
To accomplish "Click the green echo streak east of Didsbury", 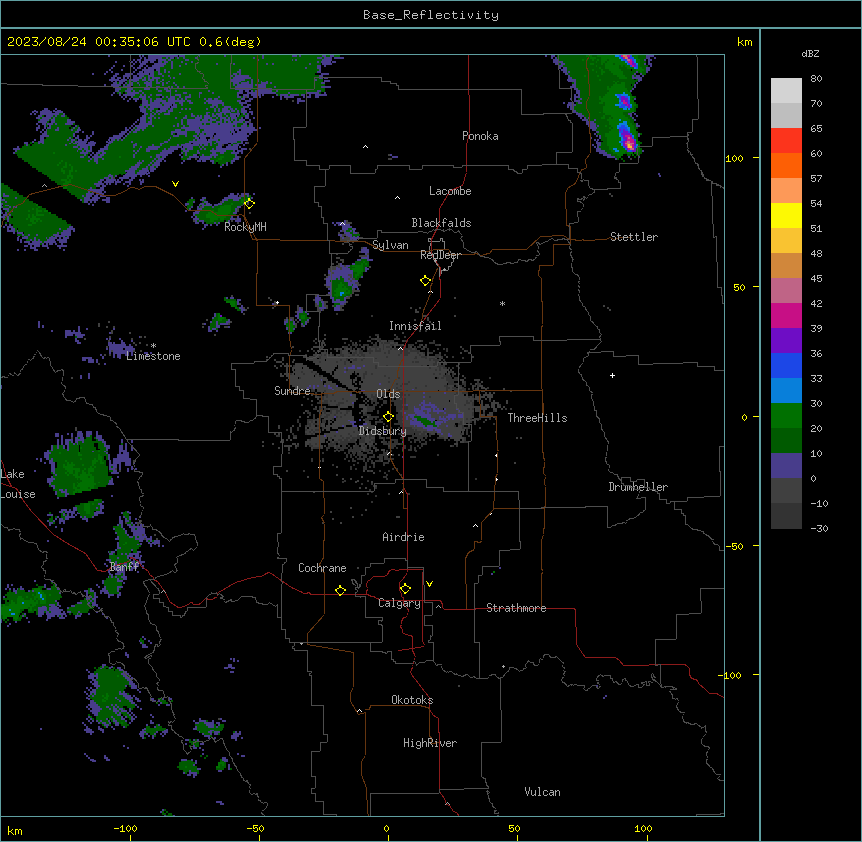I will pos(426,422).
